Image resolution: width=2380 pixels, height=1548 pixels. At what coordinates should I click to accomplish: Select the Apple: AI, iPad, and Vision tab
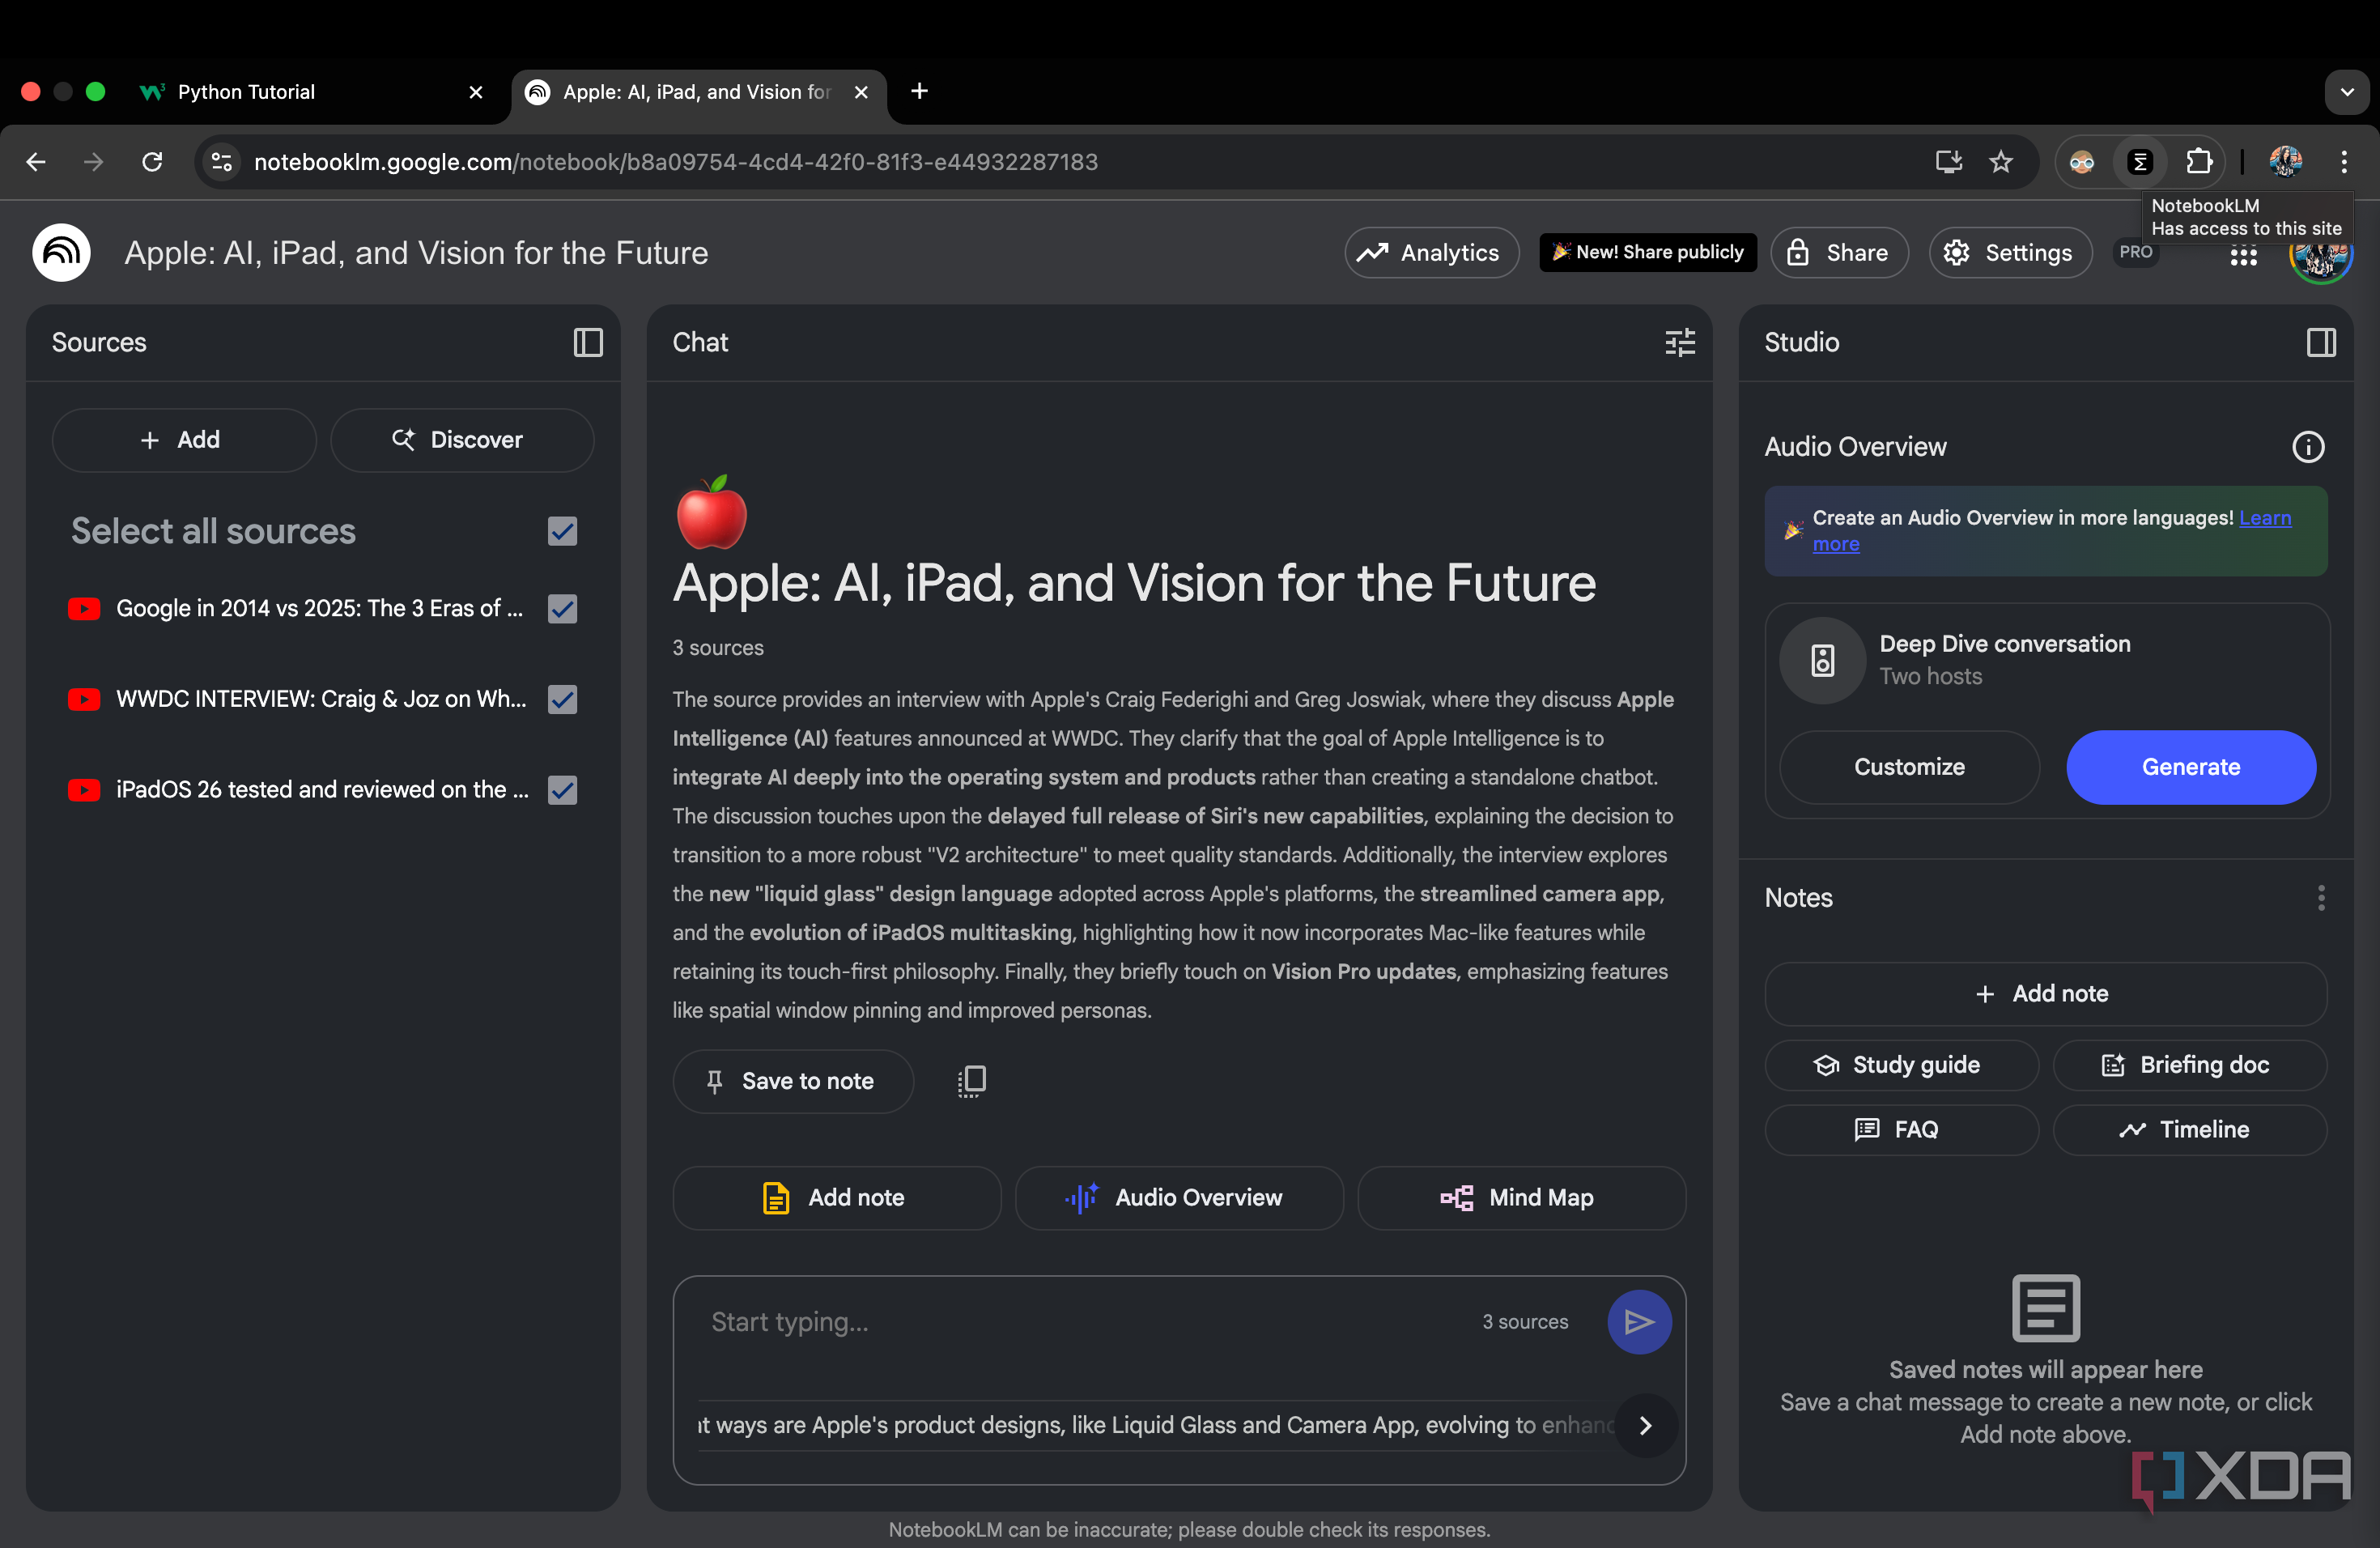pos(698,92)
